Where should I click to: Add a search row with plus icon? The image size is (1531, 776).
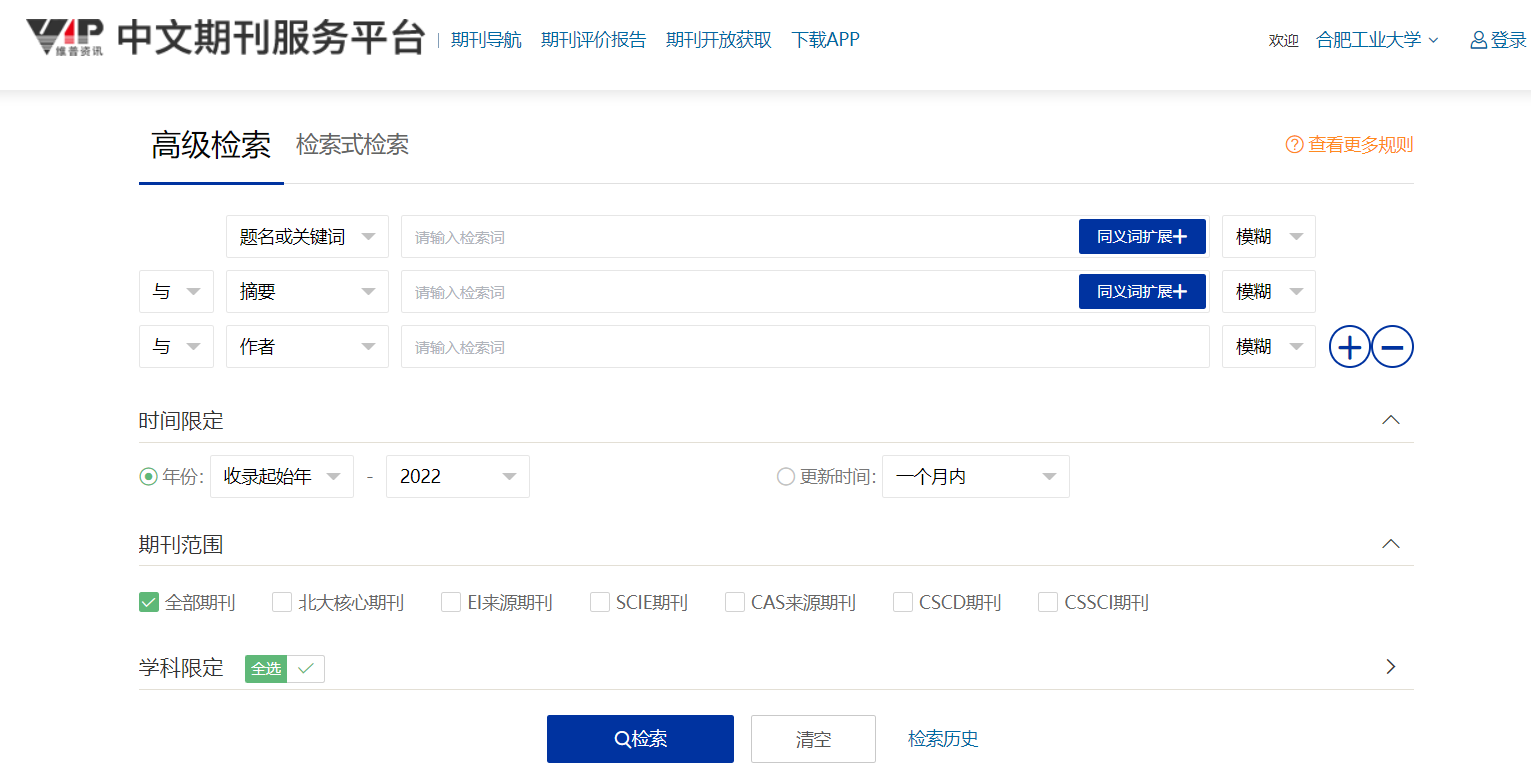pyautogui.click(x=1349, y=347)
